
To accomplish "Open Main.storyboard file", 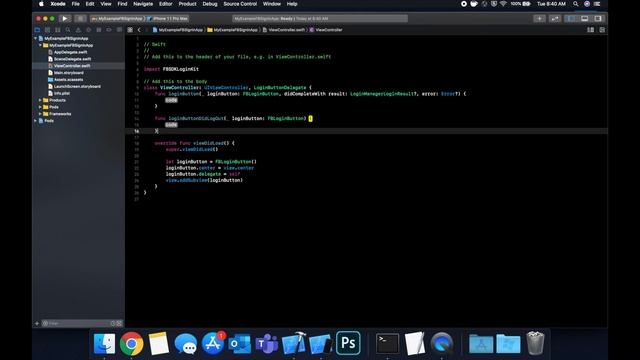I will tap(68, 73).
